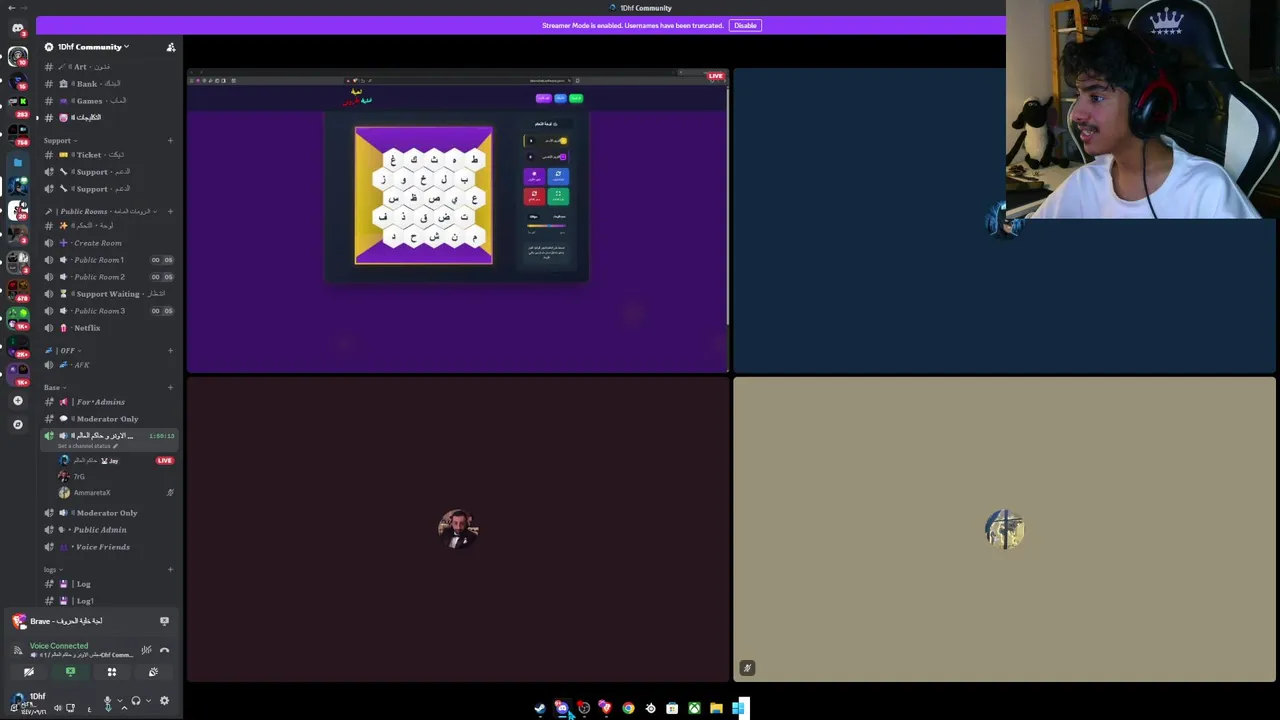Stop streaming icon beside the Brave title
The height and width of the screenshot is (720, 1280).
[164, 621]
